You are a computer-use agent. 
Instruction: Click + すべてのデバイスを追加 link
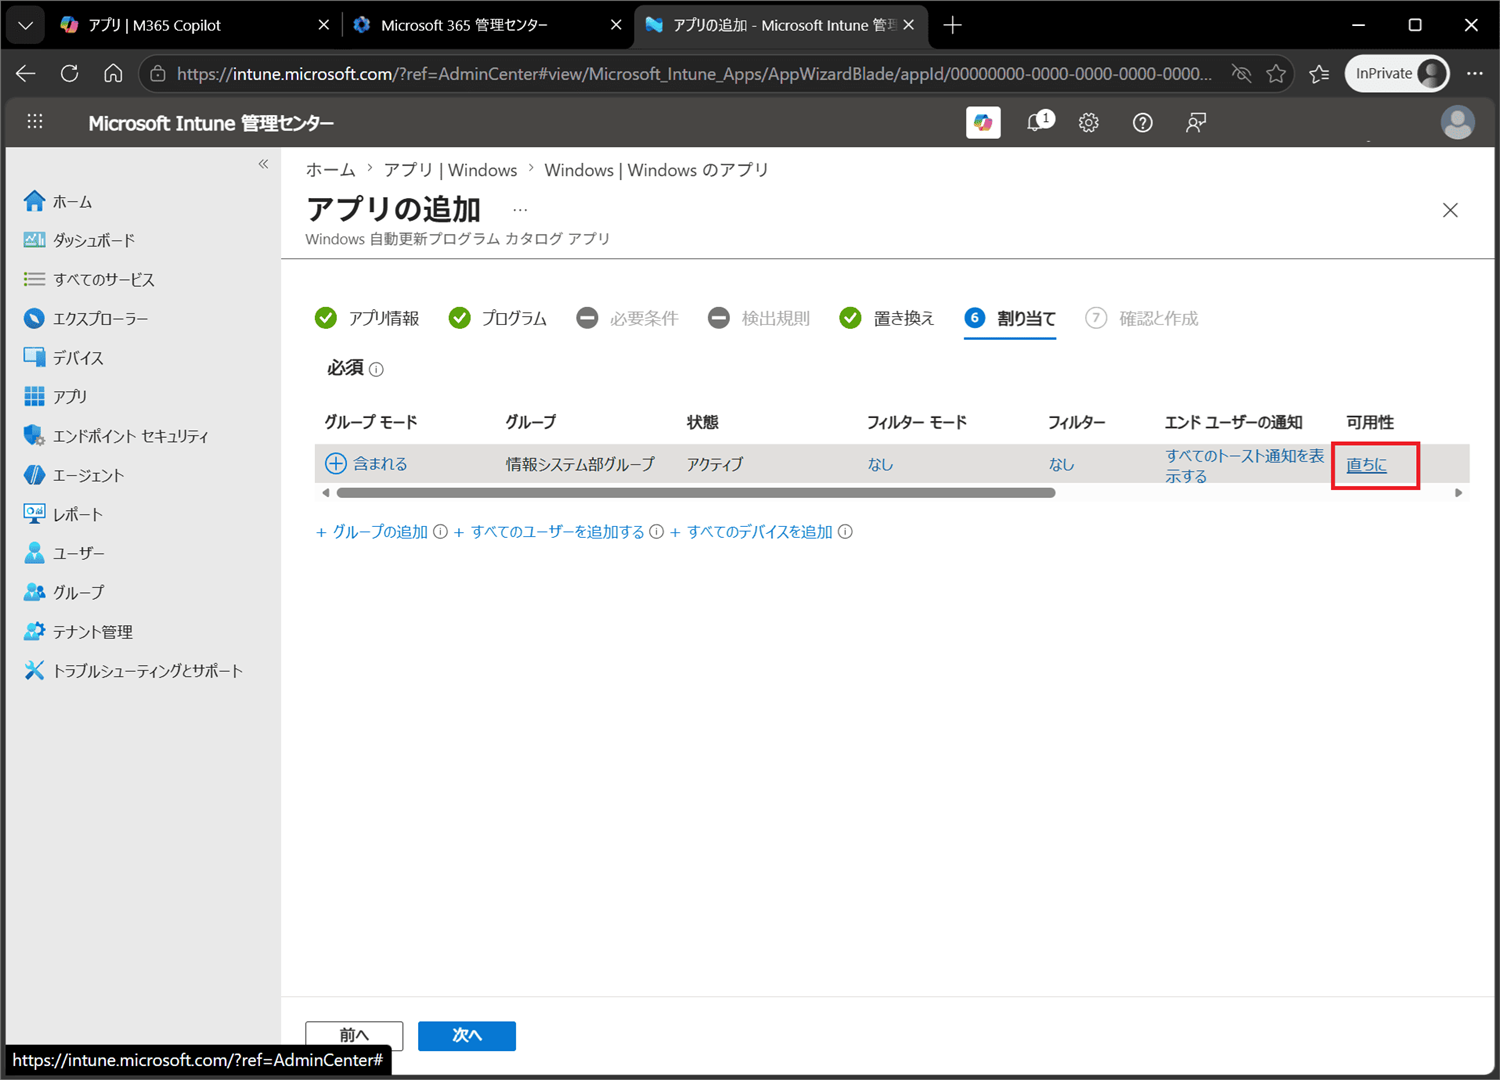tap(751, 532)
